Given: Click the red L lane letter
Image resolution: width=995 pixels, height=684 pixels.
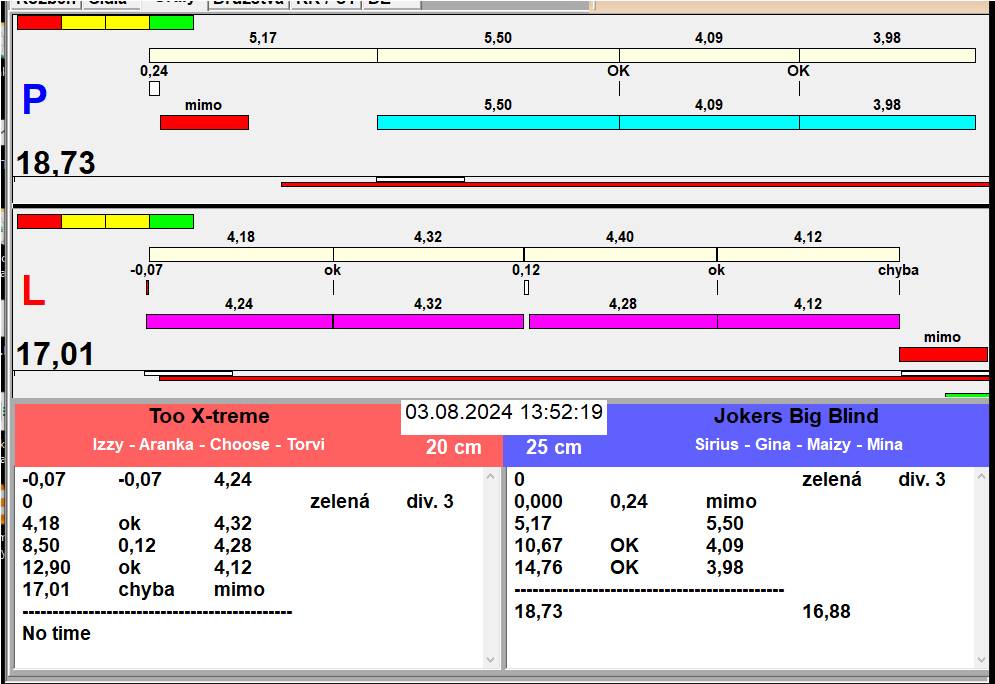Looking at the screenshot, I should (33, 291).
